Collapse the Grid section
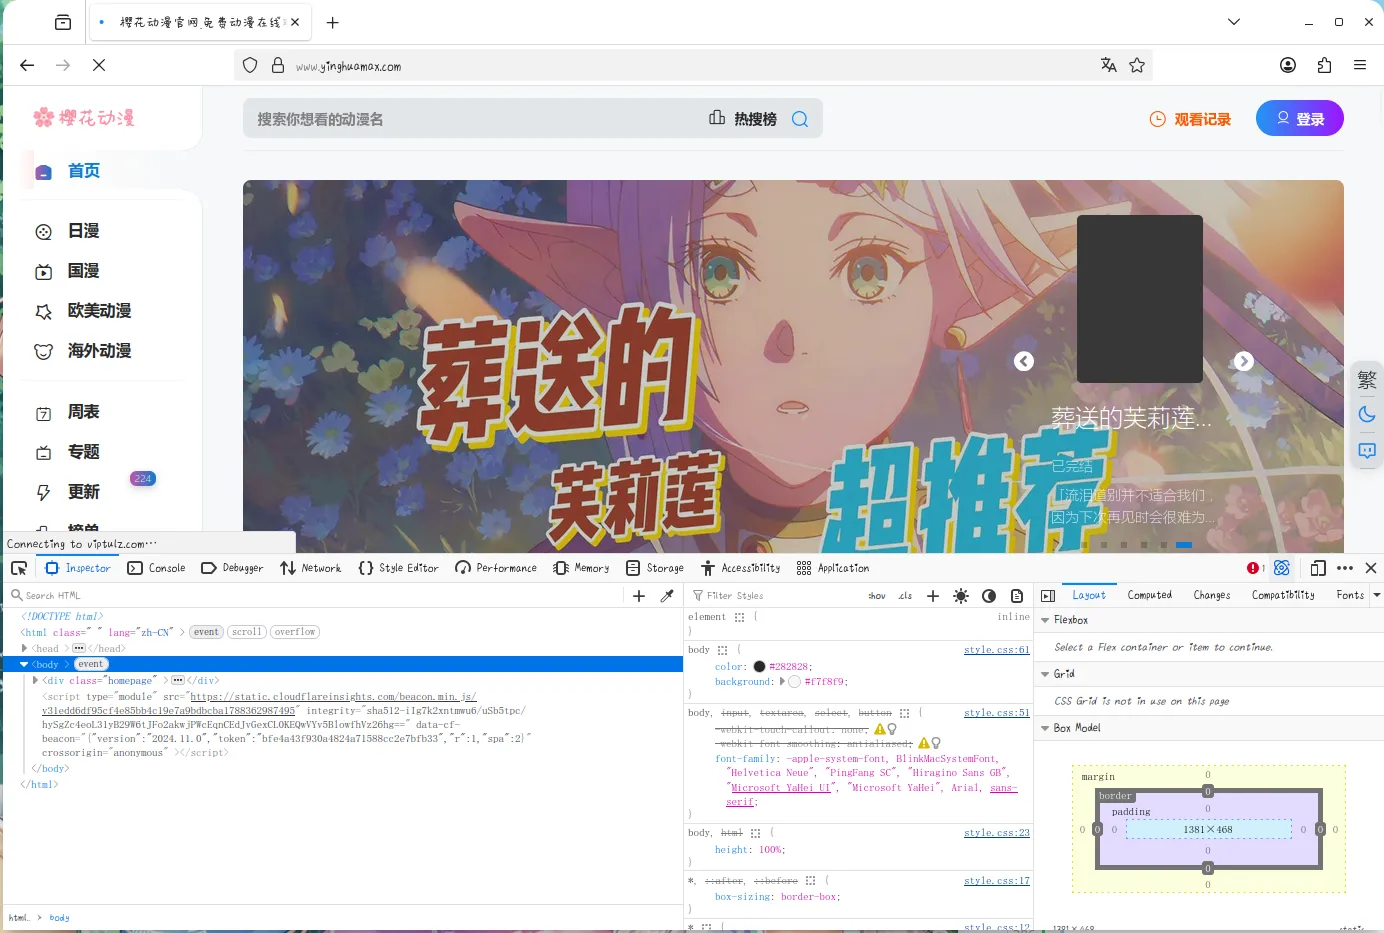Viewport: 1384px width, 933px height. 1045,674
